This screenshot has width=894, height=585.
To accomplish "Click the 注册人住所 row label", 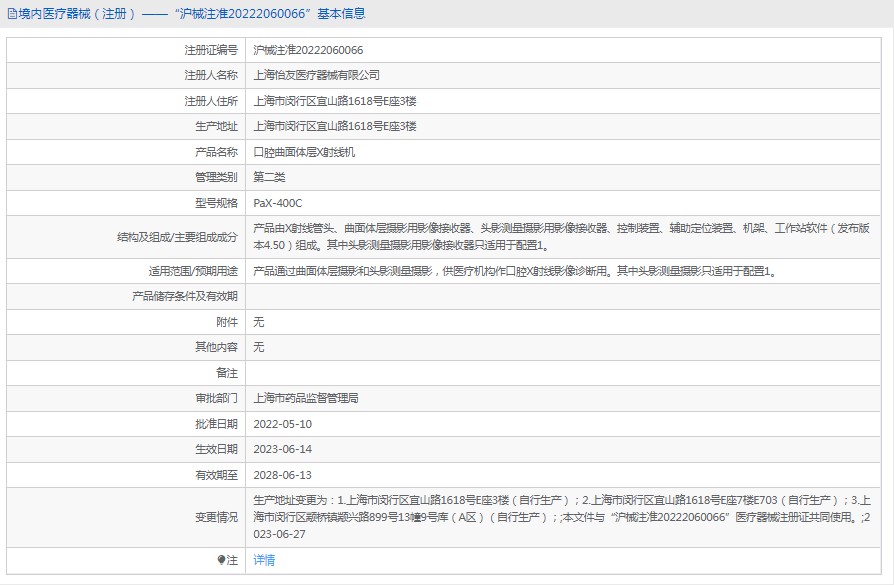I will pos(211,101).
